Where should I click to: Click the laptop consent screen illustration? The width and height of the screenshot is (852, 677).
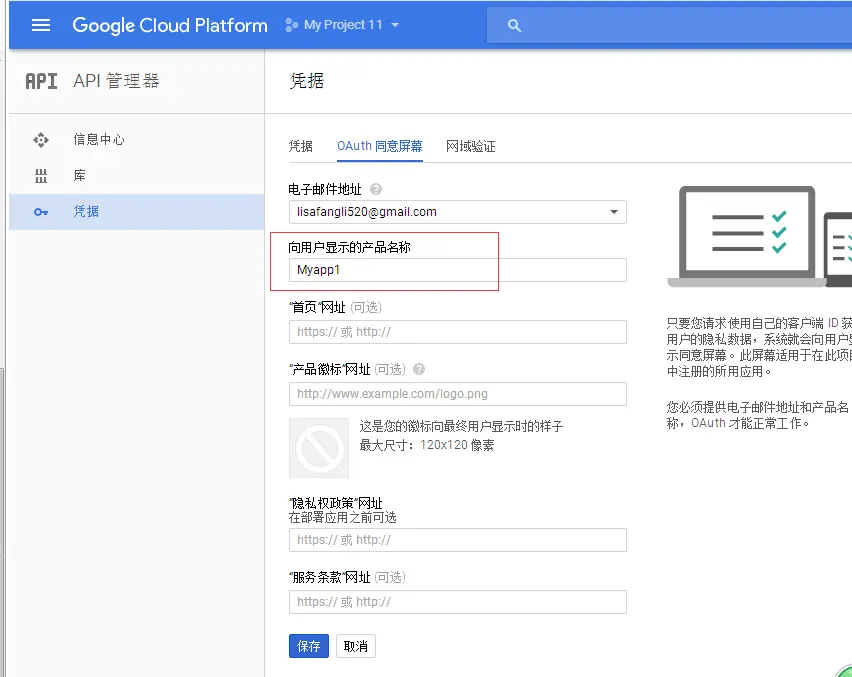pos(759,236)
